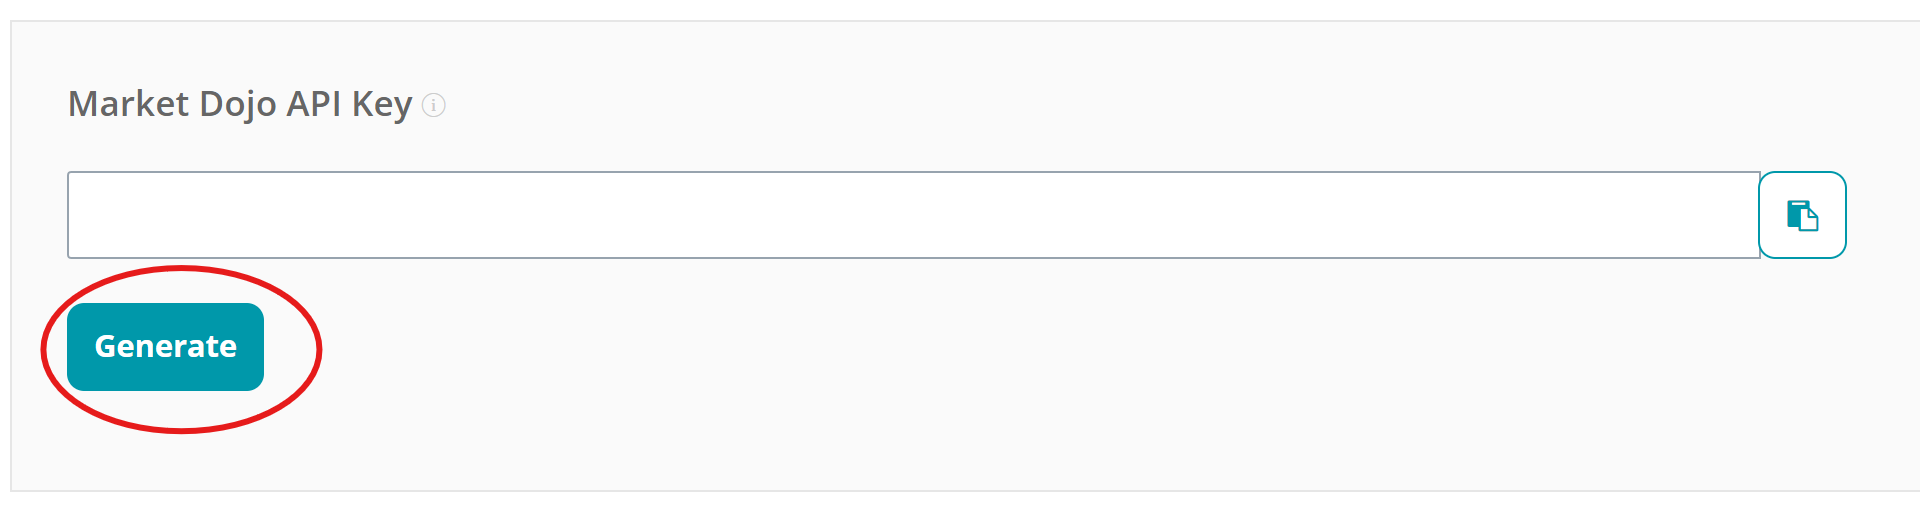The width and height of the screenshot is (1920, 511).
Task: Select the teal Generate button under the field
Action: [165, 346]
